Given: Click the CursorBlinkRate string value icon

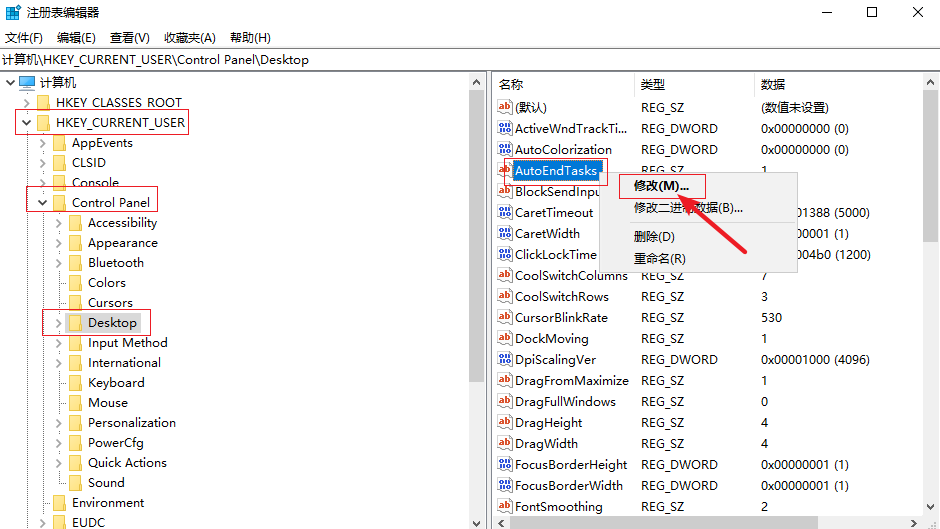Looking at the screenshot, I should pos(505,318).
